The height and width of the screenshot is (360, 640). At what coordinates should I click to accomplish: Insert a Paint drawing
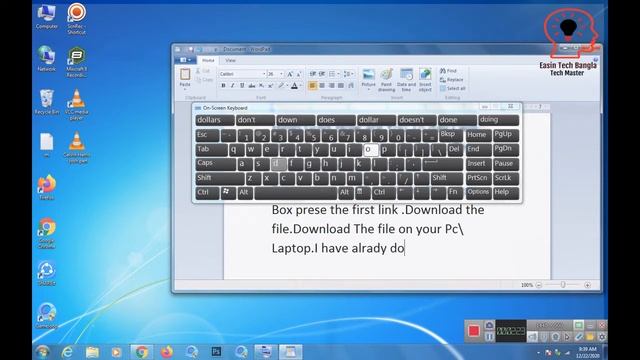click(x=386, y=80)
